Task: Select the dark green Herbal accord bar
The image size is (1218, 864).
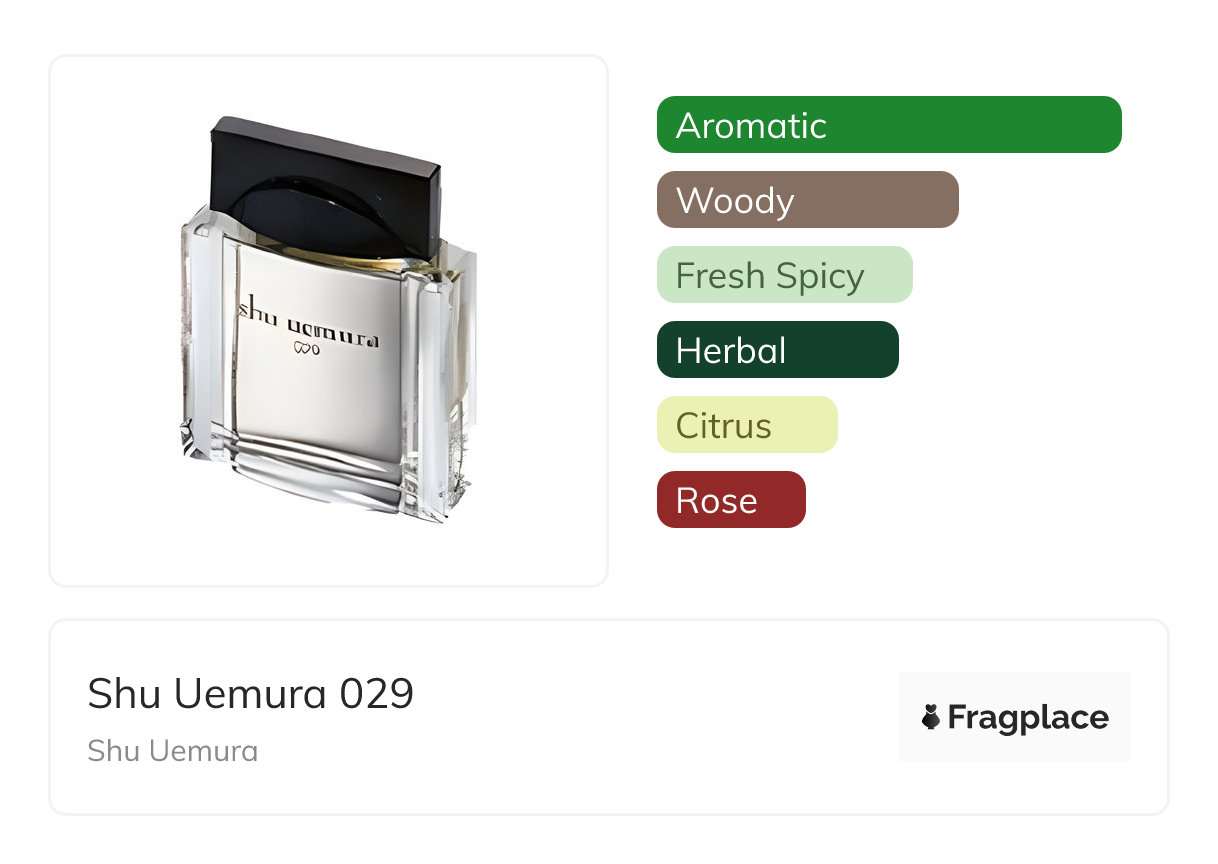Action: click(778, 350)
